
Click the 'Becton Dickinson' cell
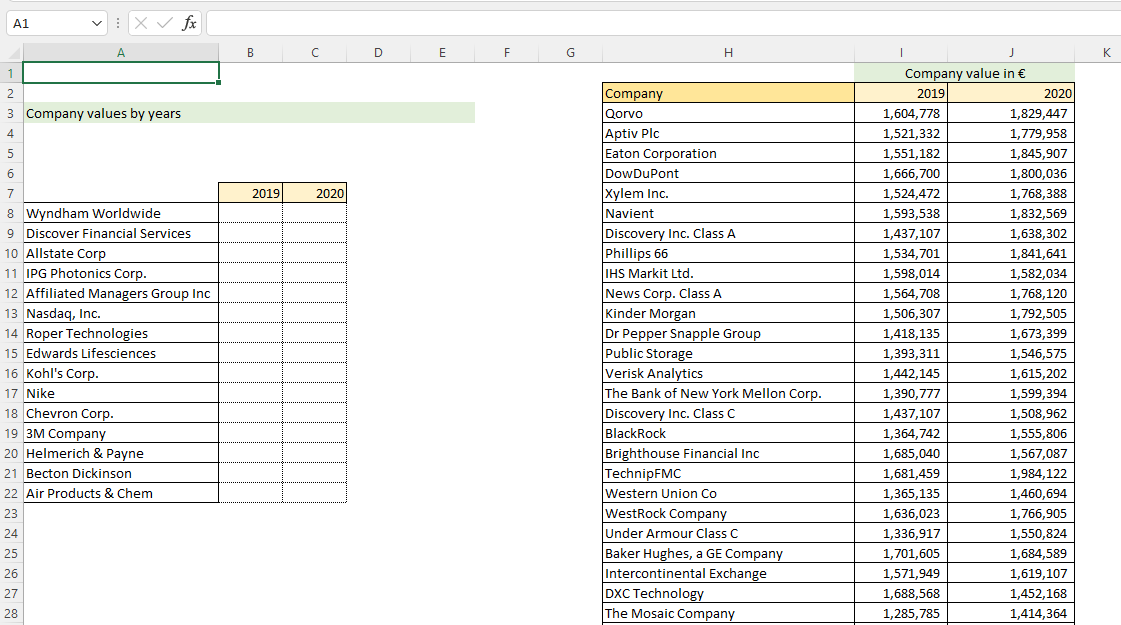click(x=121, y=474)
